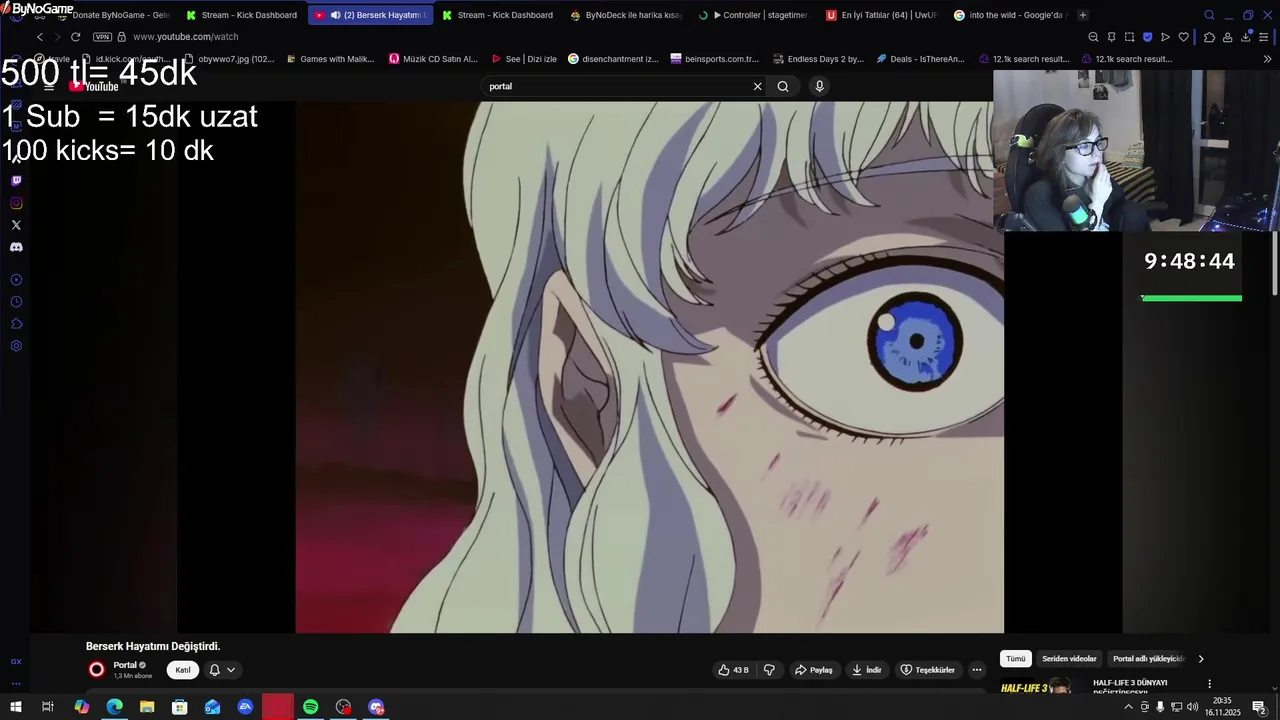Open browser easy setup menu icon

pyautogui.click(x=1265, y=37)
